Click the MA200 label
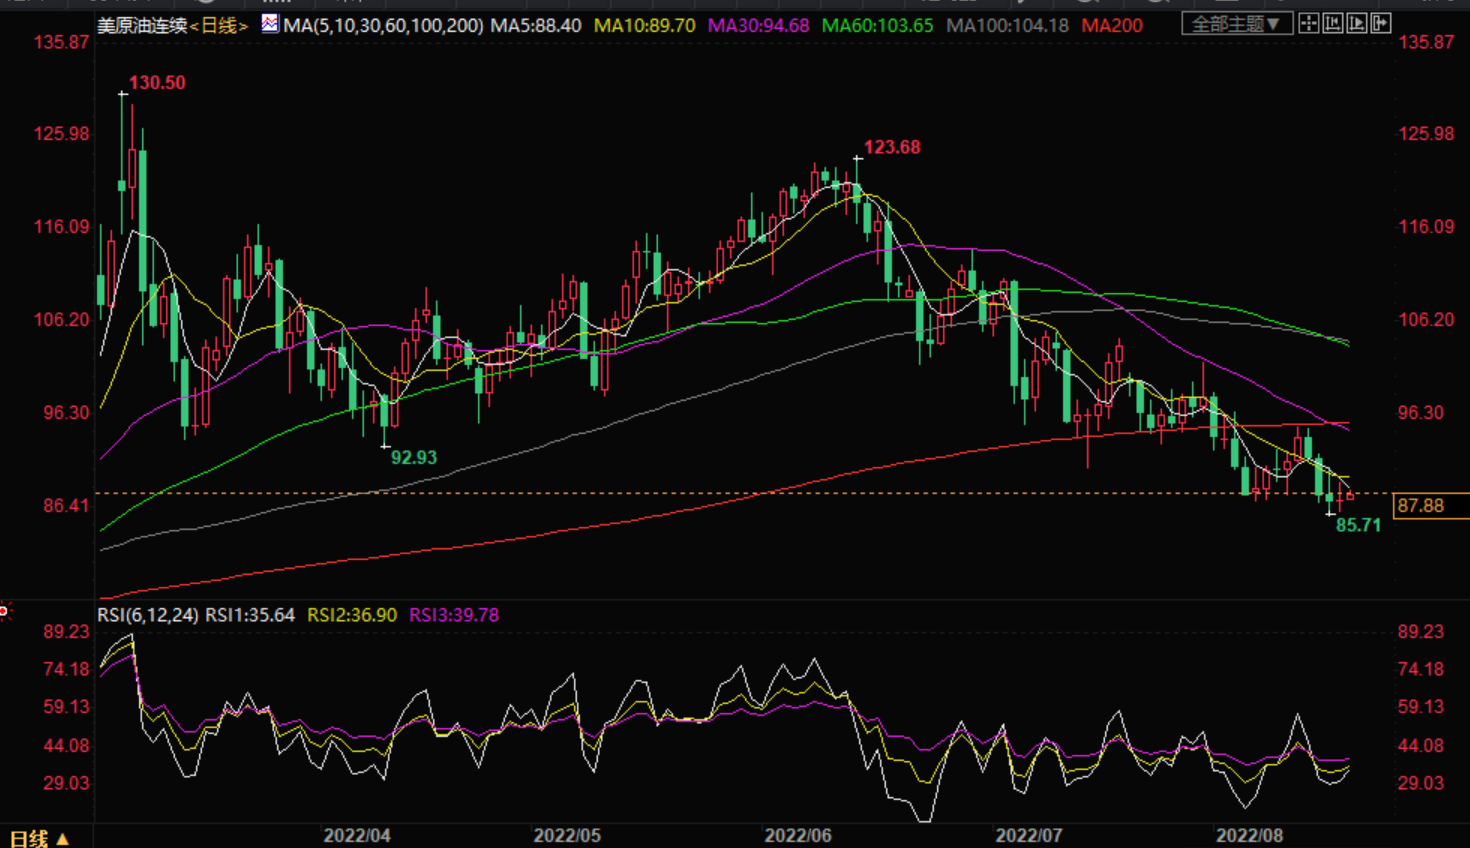This screenshot has width=1470, height=848. (1112, 25)
